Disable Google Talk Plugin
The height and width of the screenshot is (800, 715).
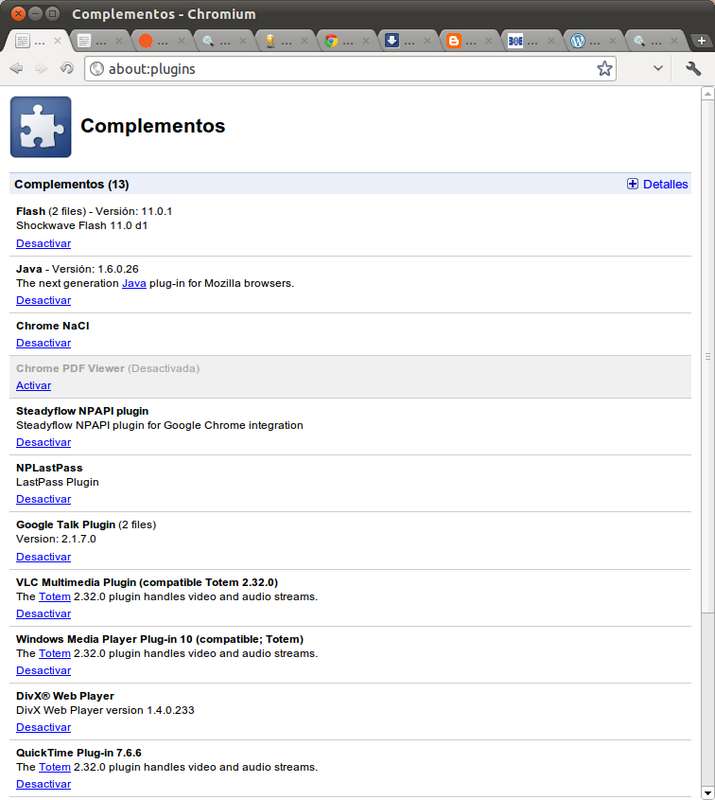[43, 557]
